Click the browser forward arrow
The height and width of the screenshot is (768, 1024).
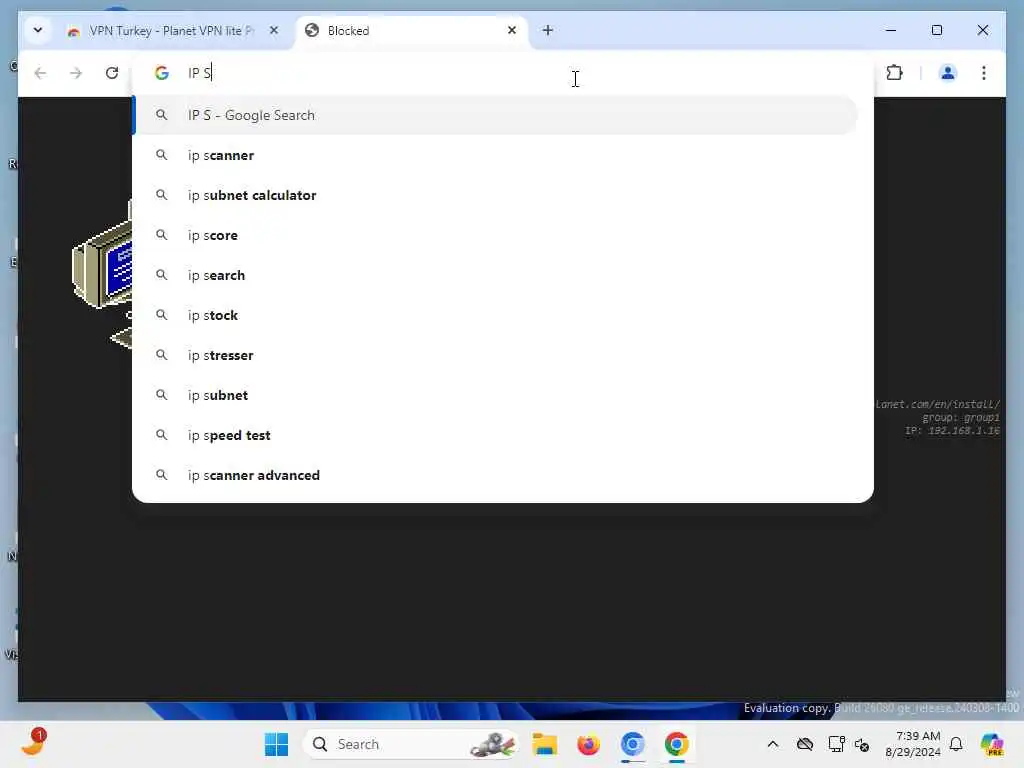[76, 73]
